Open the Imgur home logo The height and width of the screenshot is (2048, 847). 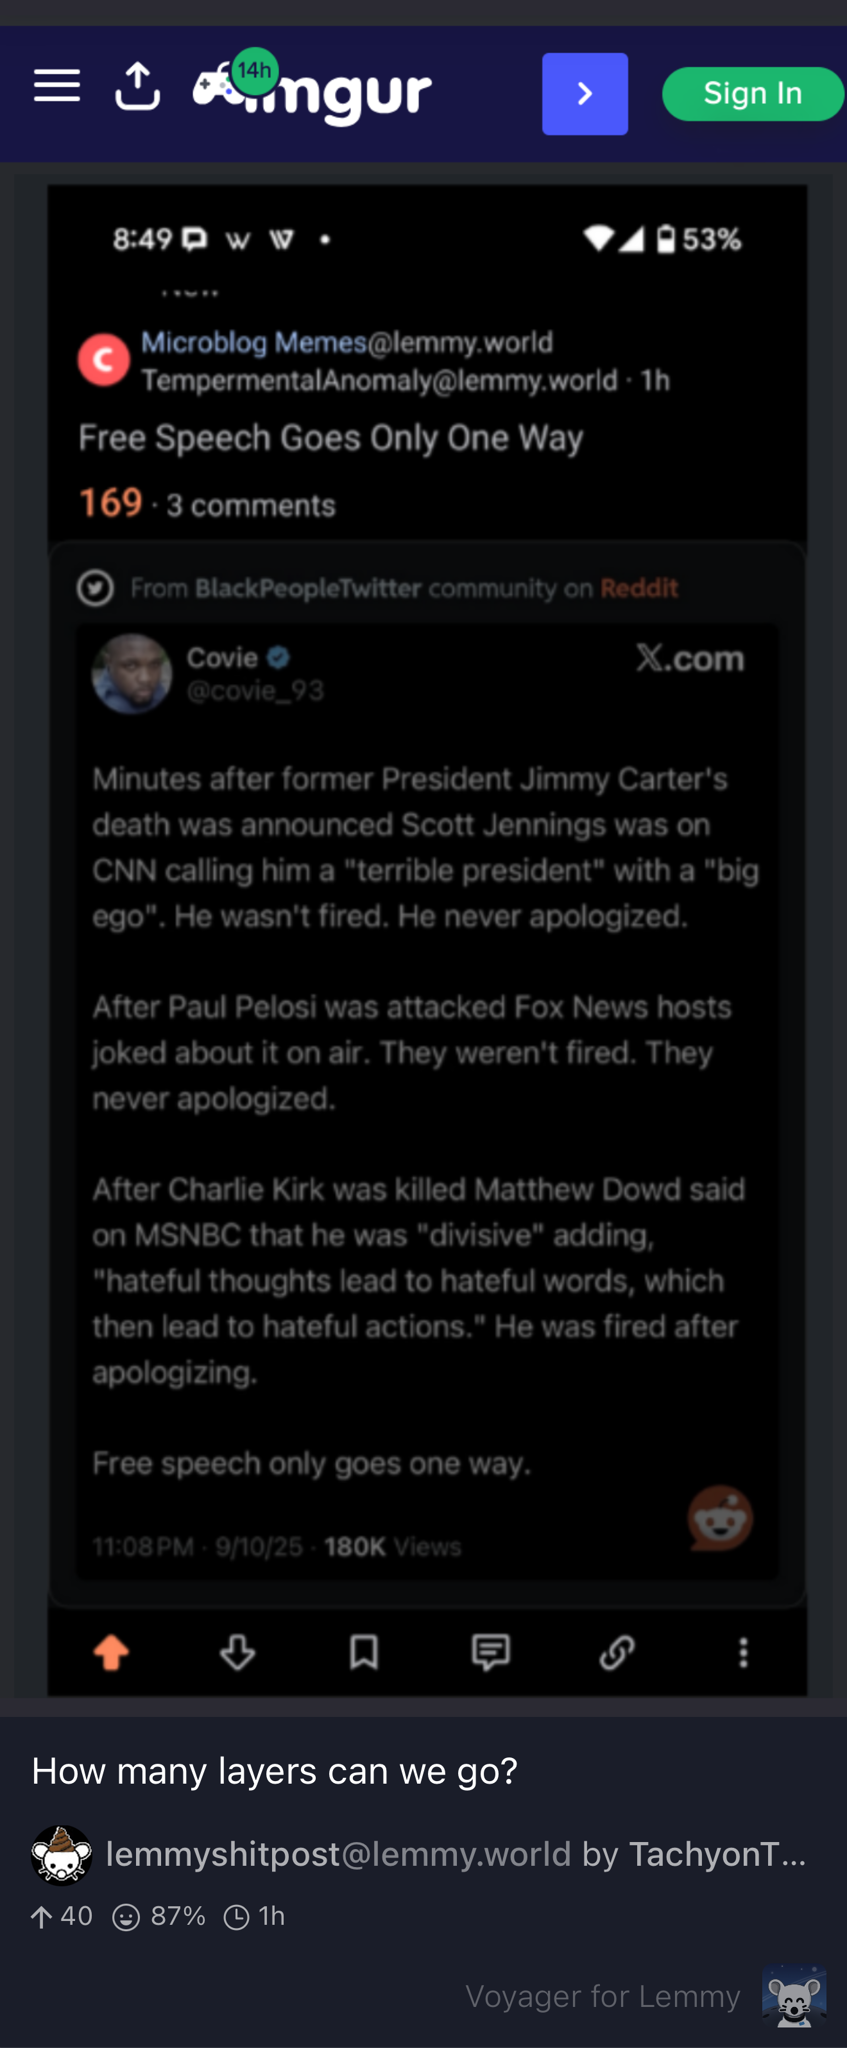313,91
